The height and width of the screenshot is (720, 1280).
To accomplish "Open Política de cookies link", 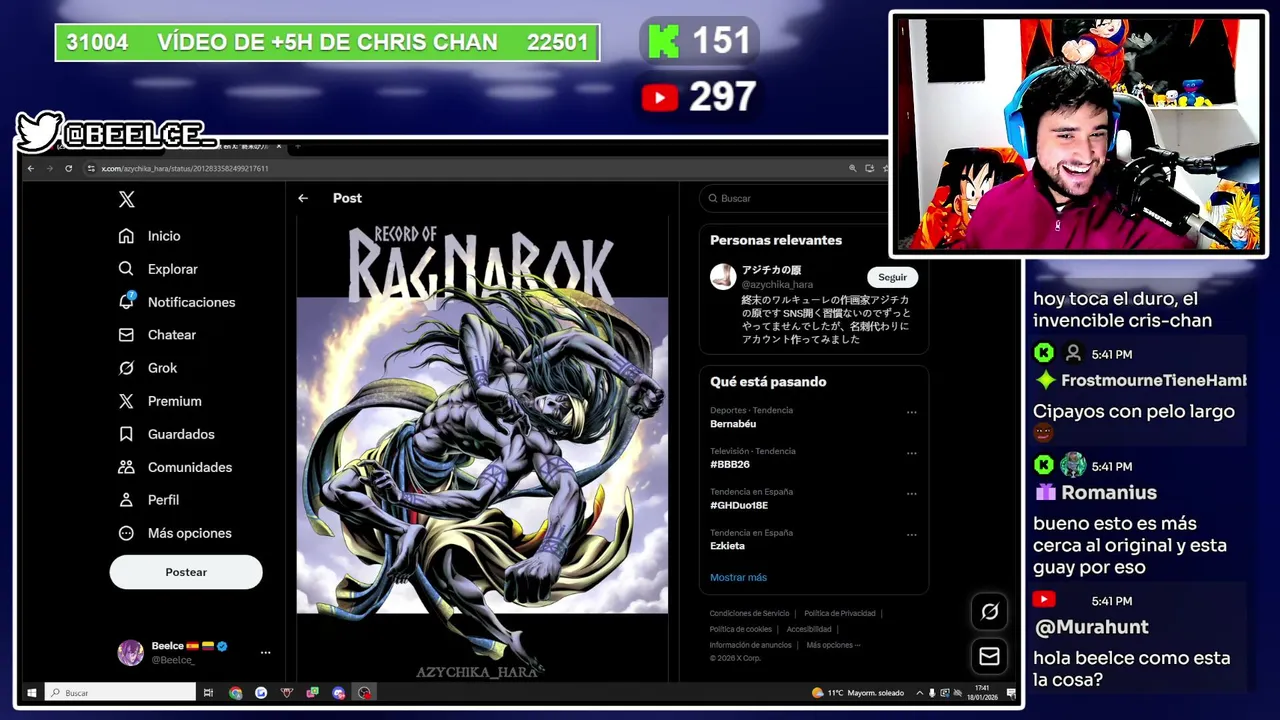I will click(740, 629).
